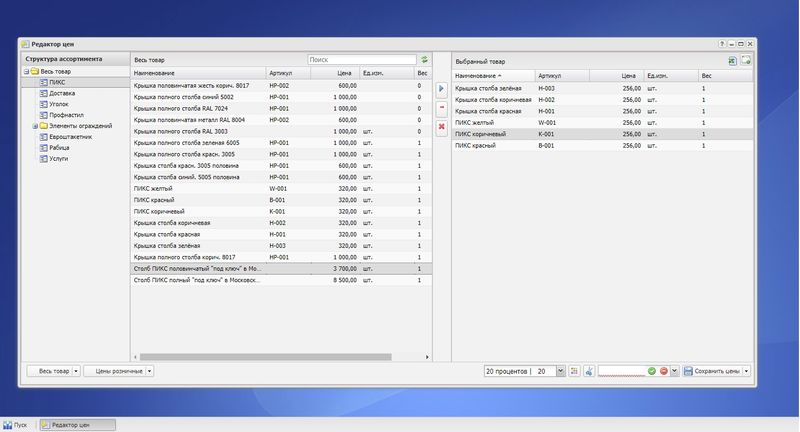This screenshot has width=800, height=432.
Task: Expand the Элементы ограждений node
Action: click(35, 126)
